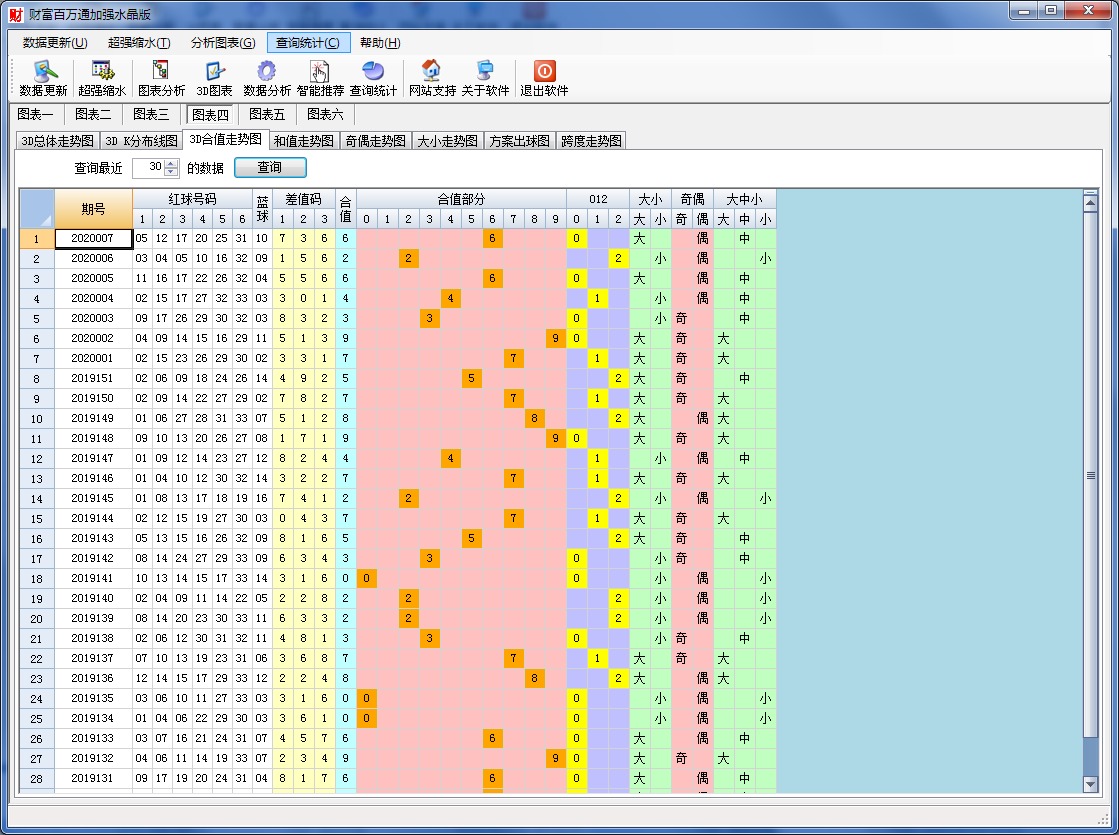Viewport: 1119px width, 835px height.
Task: Open the 超强缩水 tool
Action: 102,72
